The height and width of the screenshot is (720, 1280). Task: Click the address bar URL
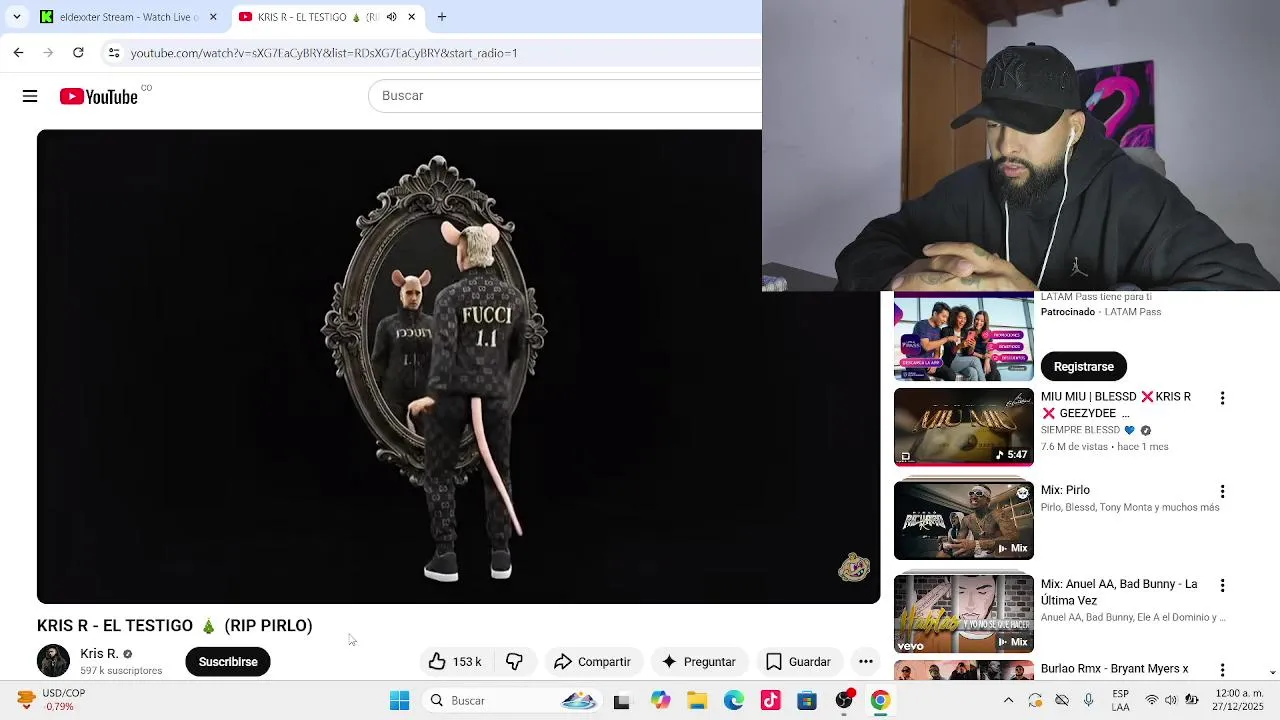[x=324, y=53]
